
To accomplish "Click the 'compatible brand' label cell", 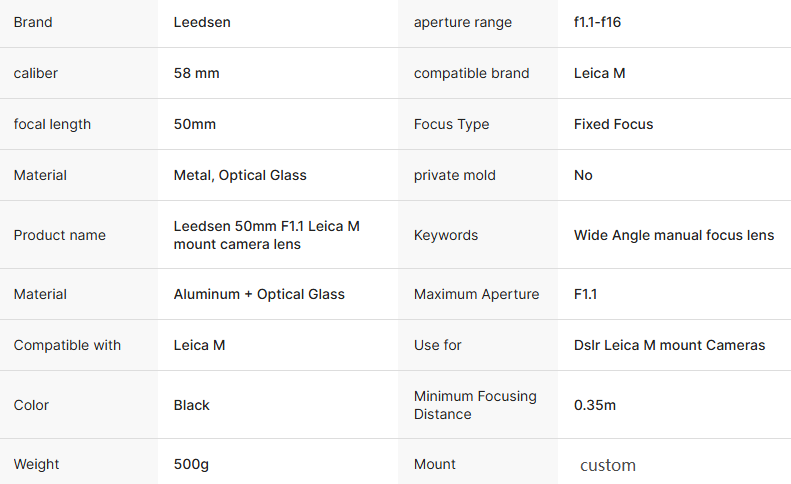I will tap(471, 73).
